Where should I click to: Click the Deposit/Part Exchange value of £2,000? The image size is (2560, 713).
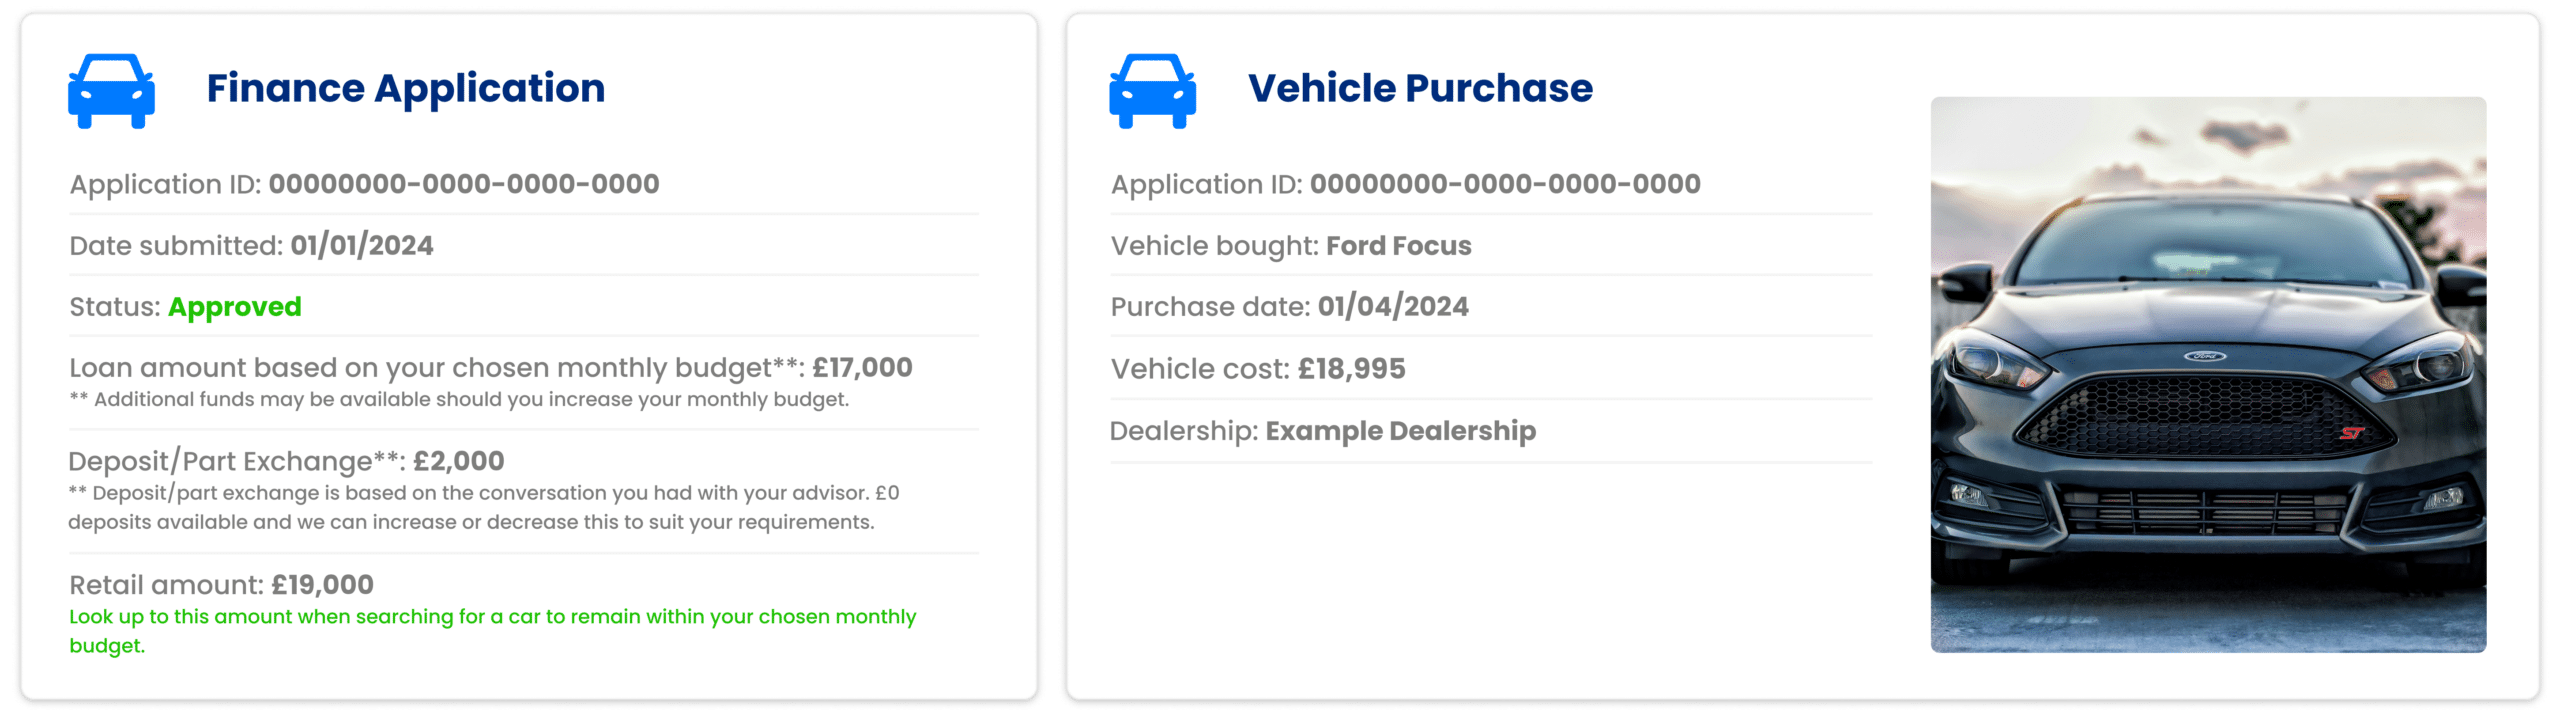(459, 461)
